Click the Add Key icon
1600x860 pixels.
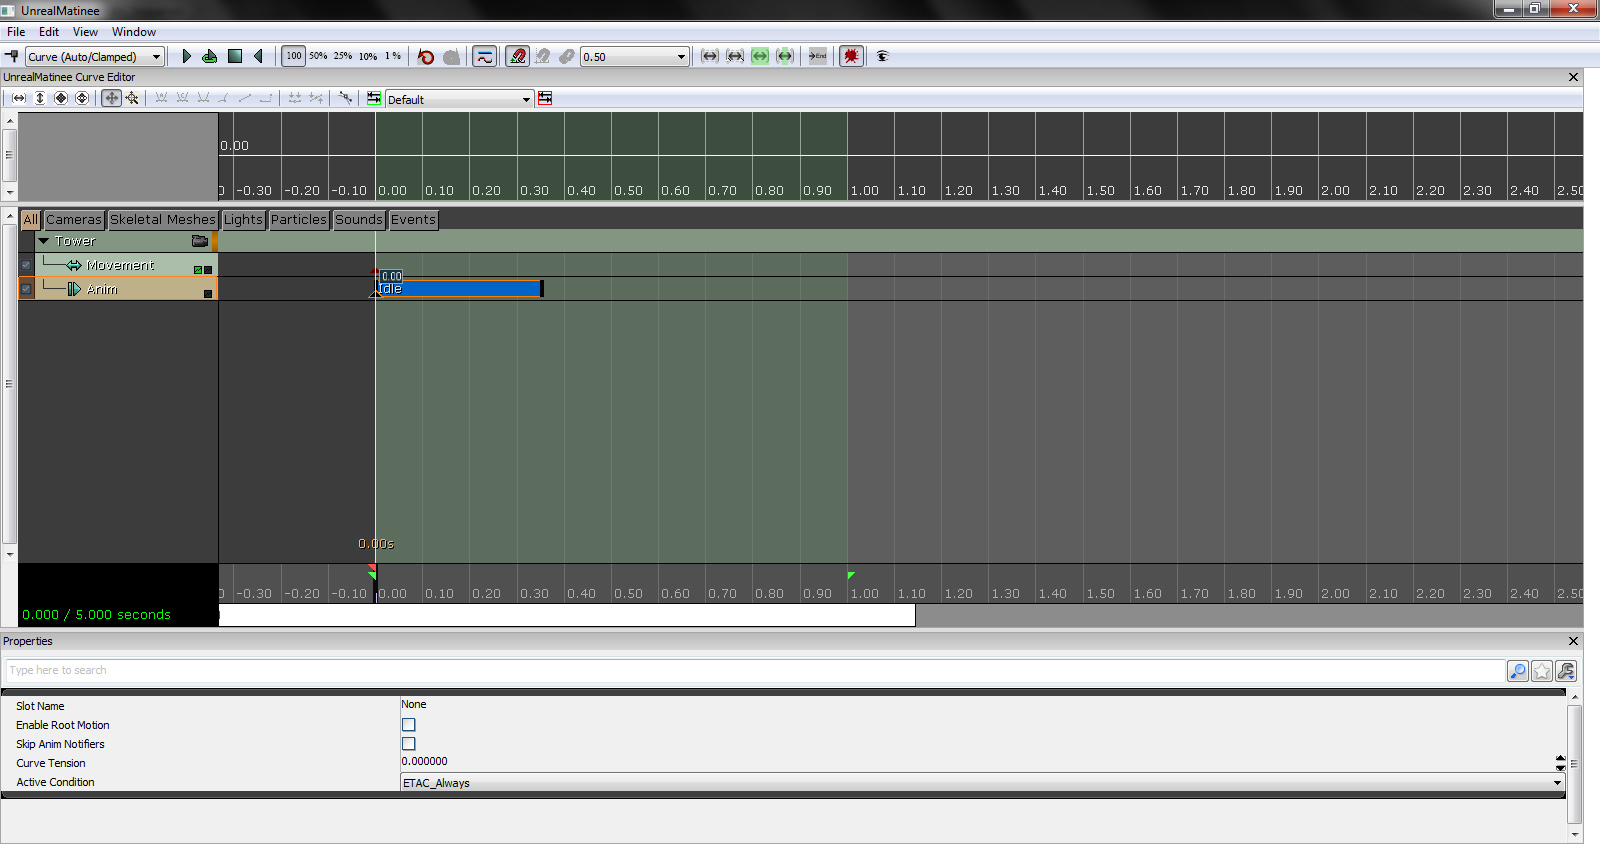[x=12, y=57]
